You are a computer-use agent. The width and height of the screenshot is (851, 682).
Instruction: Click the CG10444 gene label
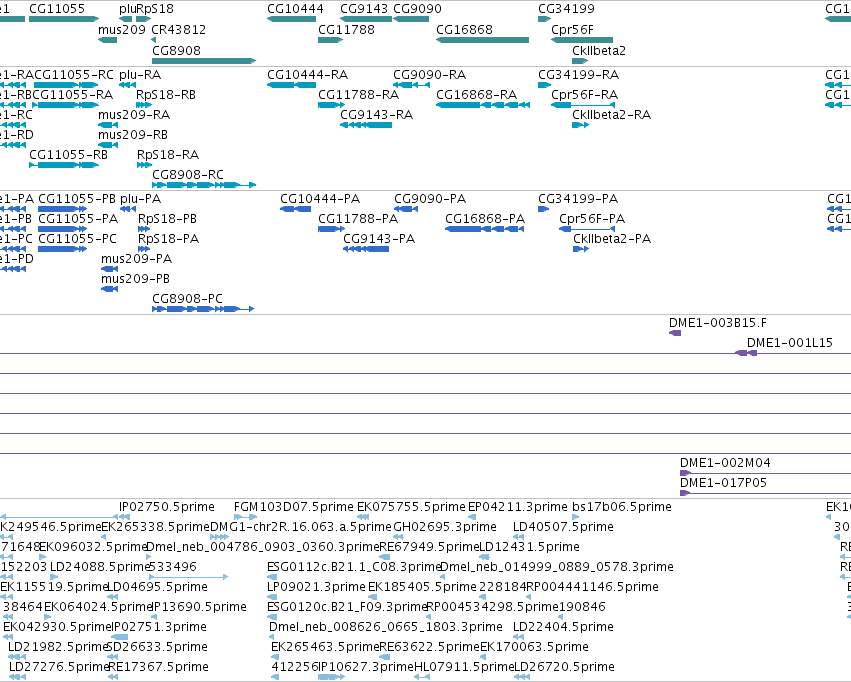[295, 9]
